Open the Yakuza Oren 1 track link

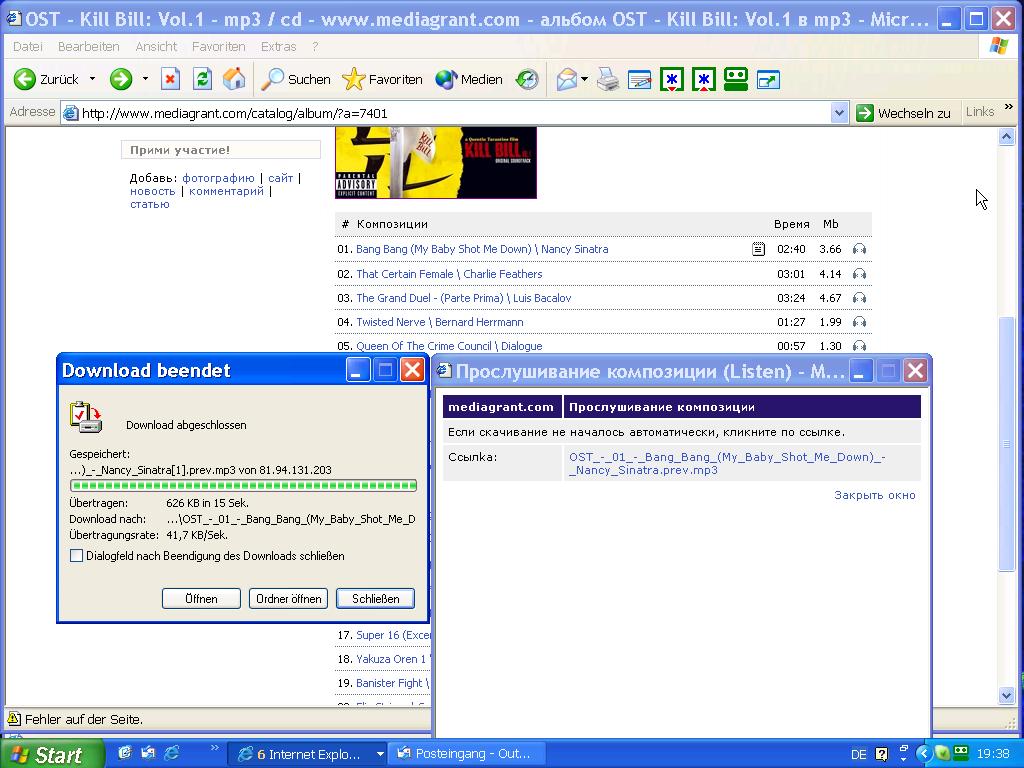[x=393, y=659]
